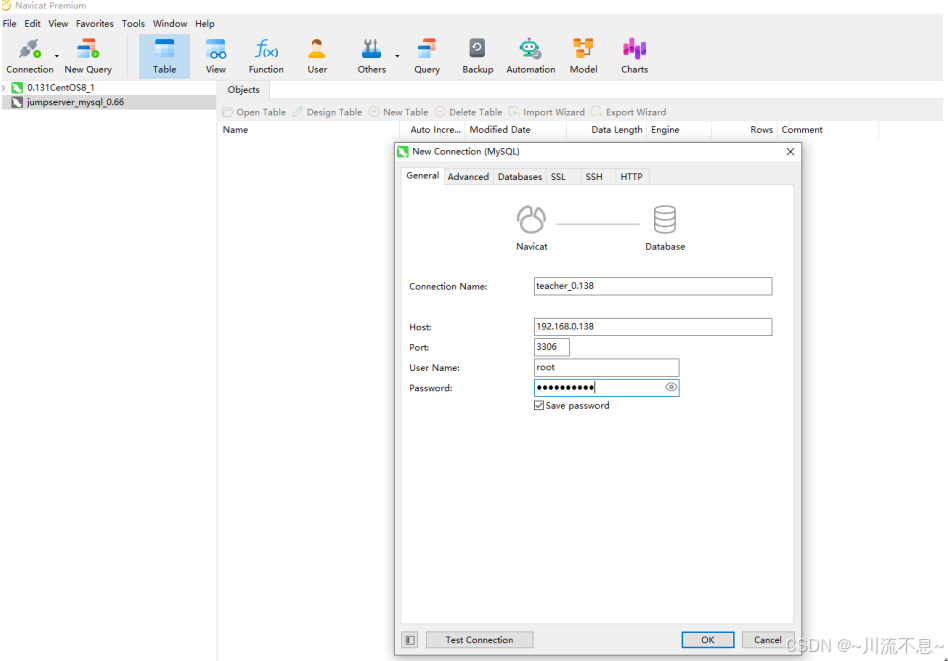Open the Automation toolbar icon
The height and width of the screenshot is (661, 948).
pos(530,56)
